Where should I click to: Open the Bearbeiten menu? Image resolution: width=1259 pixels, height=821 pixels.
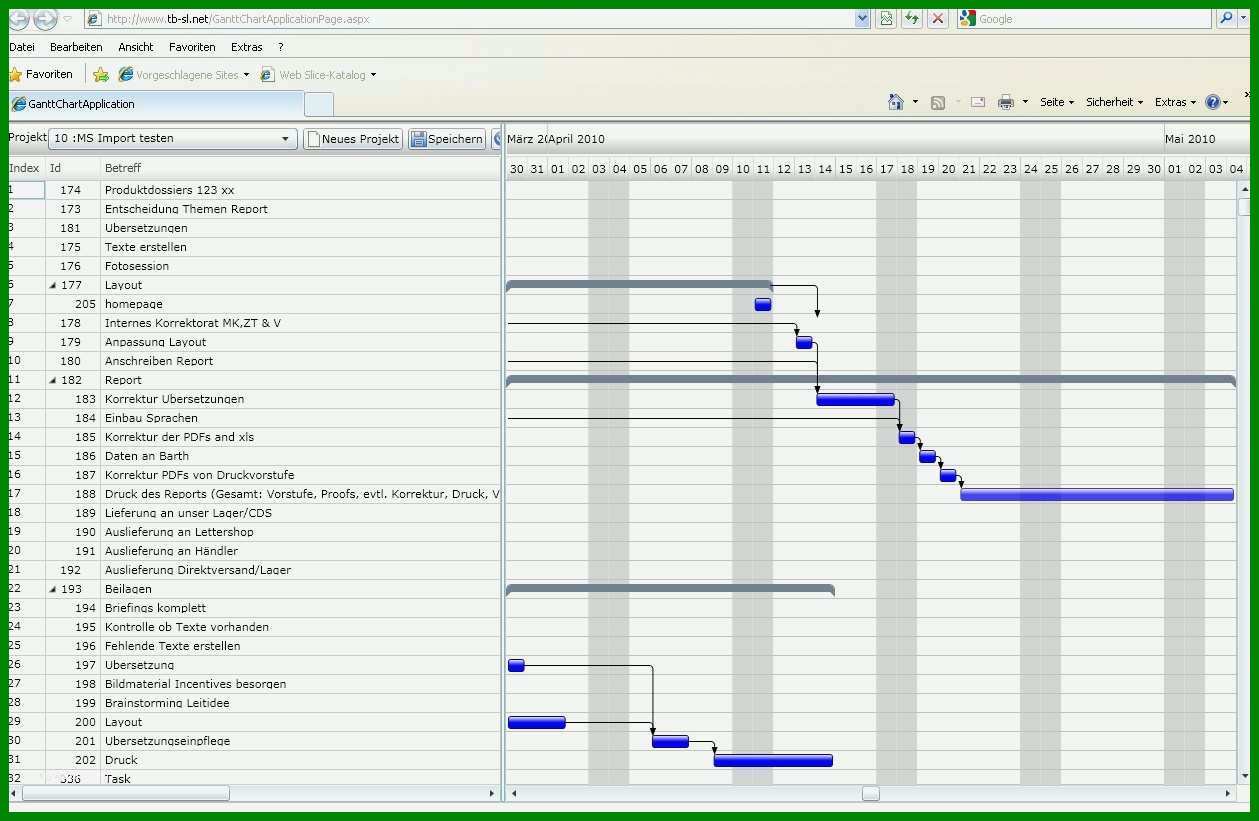coord(76,47)
